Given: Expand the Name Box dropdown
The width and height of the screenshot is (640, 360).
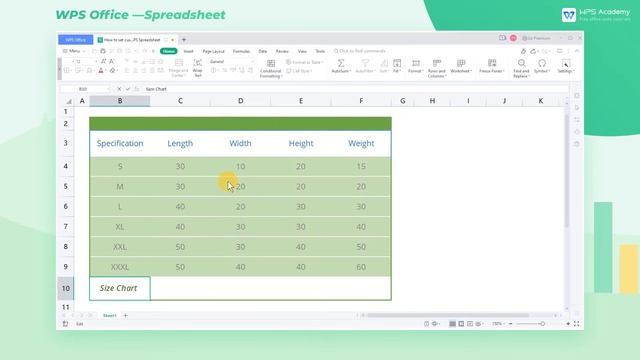Looking at the screenshot, I should pos(108,89).
